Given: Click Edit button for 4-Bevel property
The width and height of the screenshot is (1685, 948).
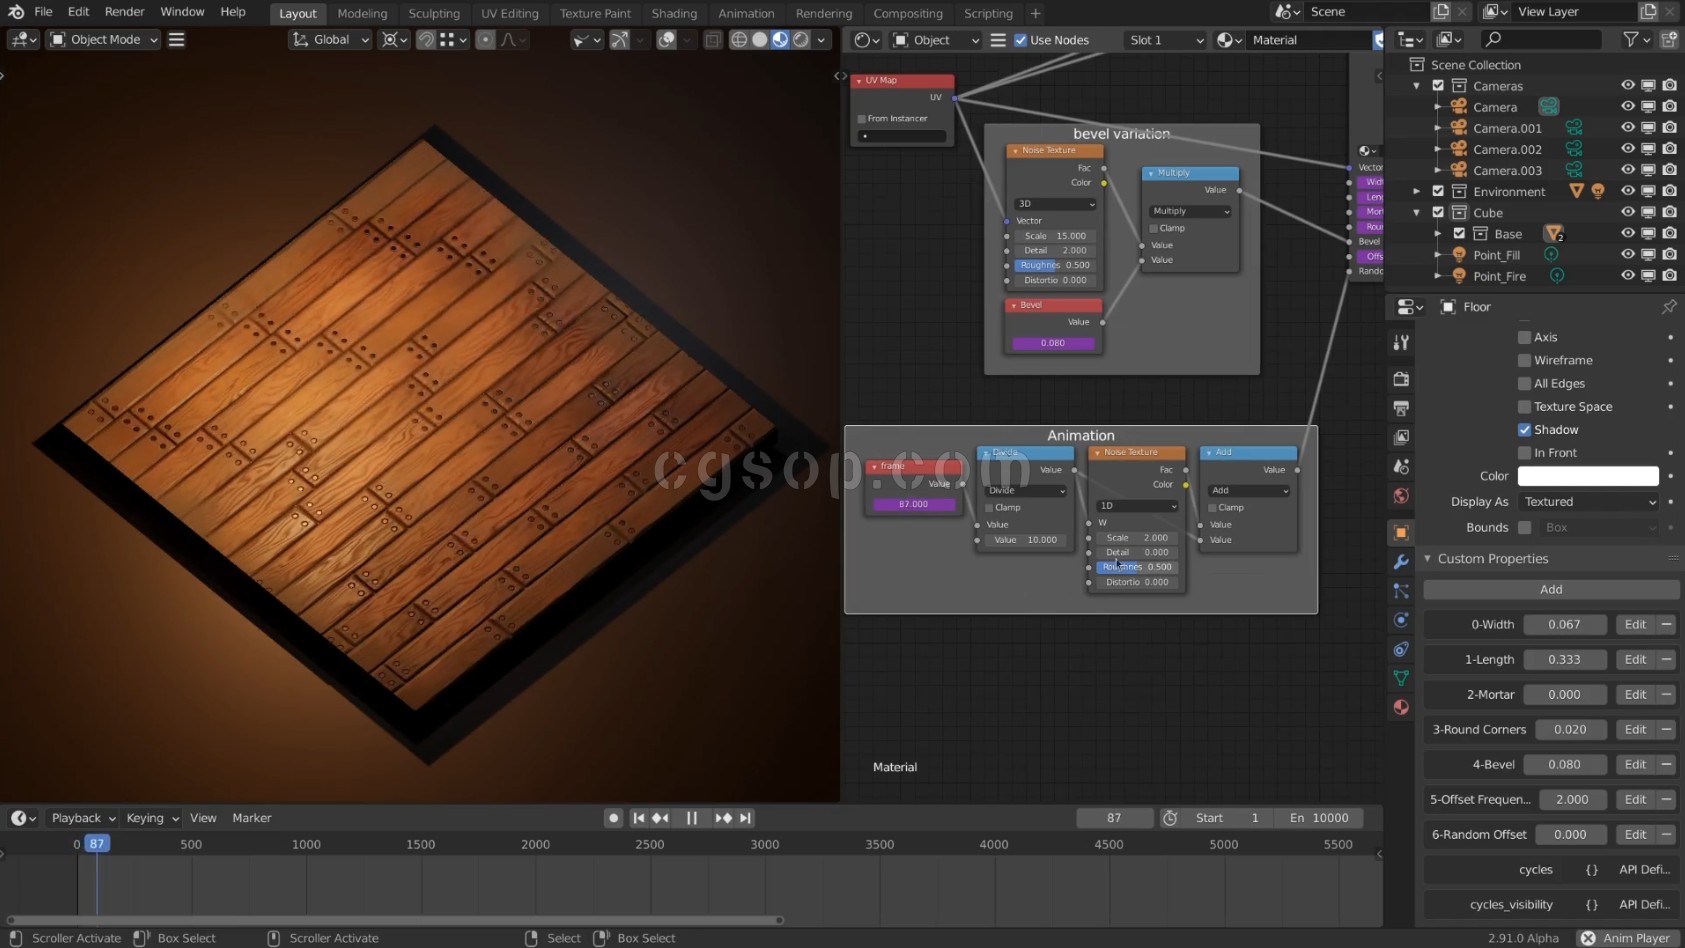Looking at the screenshot, I should click(1635, 765).
